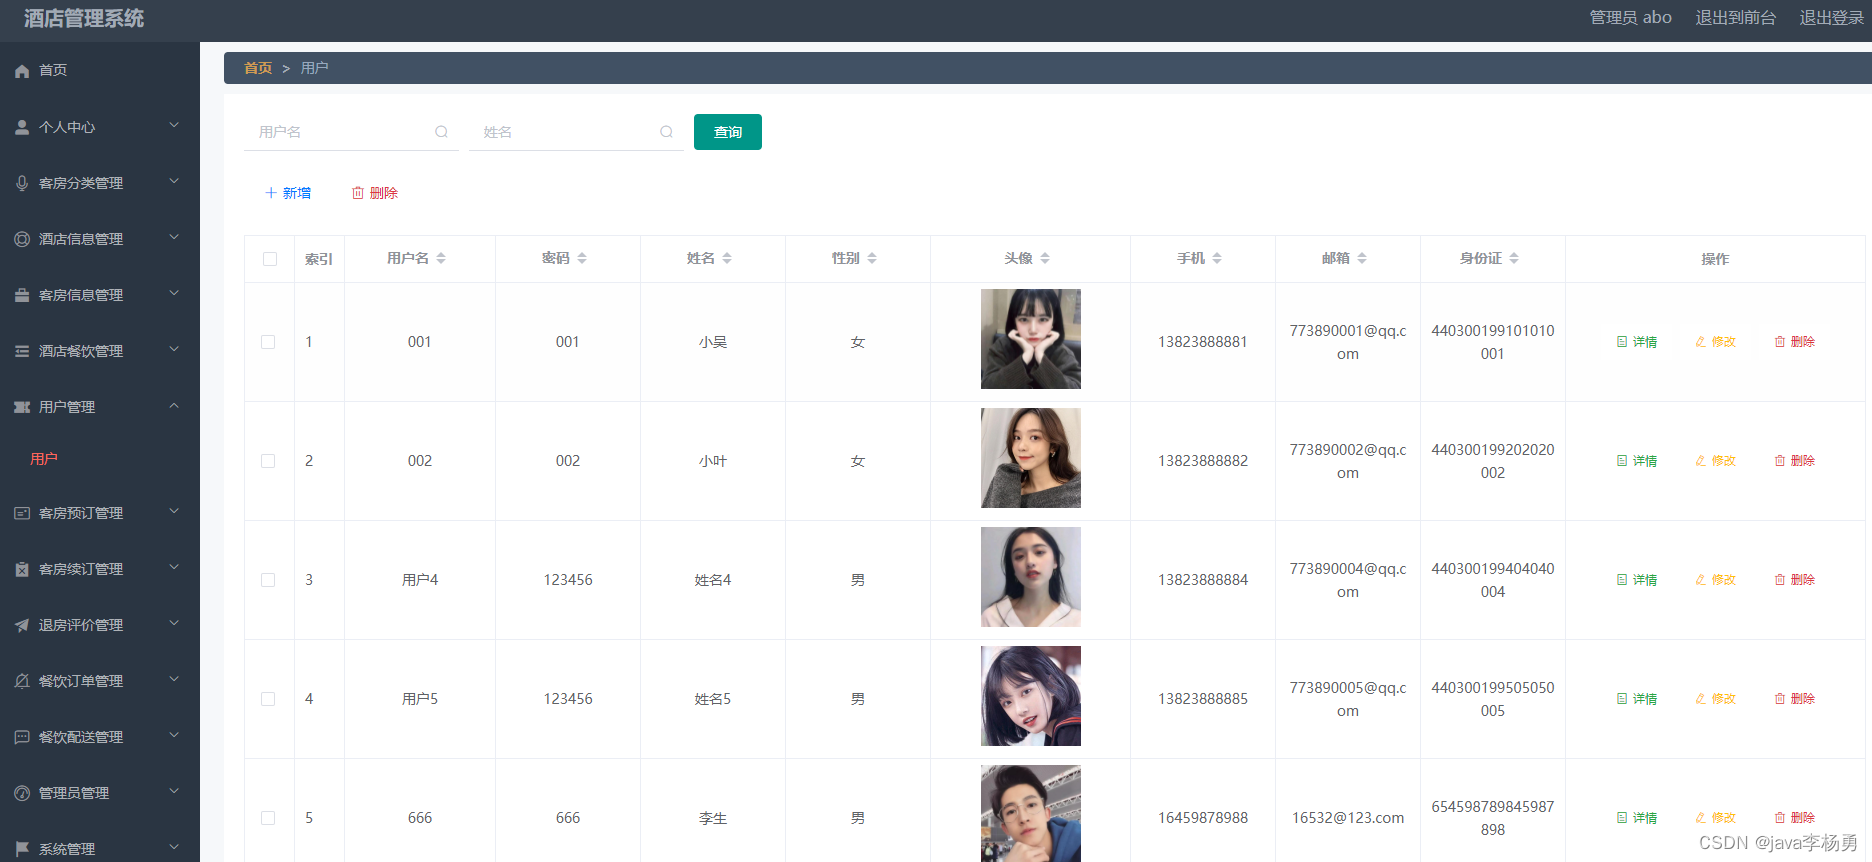Screen dimensions: 1872x862
Task: Expand the 酒店信息管理 menu chevron
Action: (174, 237)
